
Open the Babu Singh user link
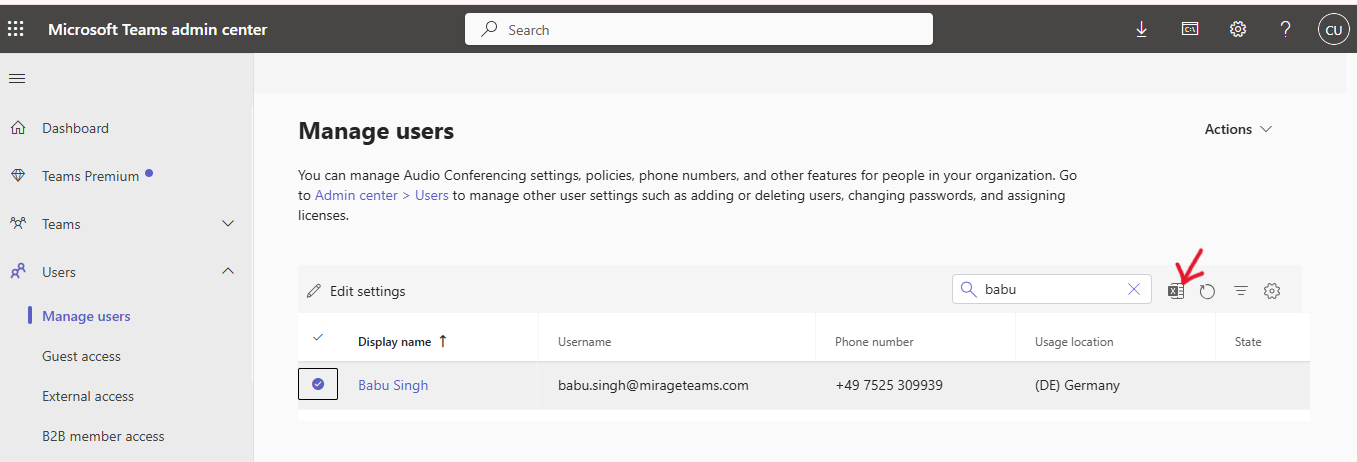click(x=393, y=385)
